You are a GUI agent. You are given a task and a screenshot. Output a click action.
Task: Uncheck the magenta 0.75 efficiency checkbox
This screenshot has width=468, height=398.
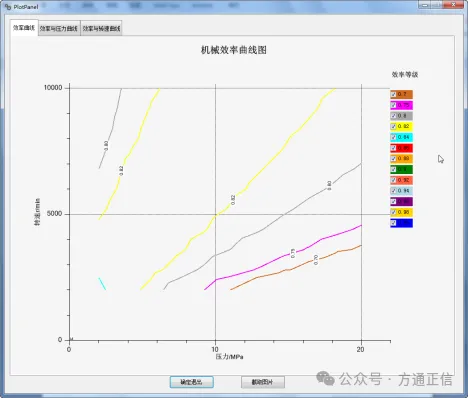393,105
